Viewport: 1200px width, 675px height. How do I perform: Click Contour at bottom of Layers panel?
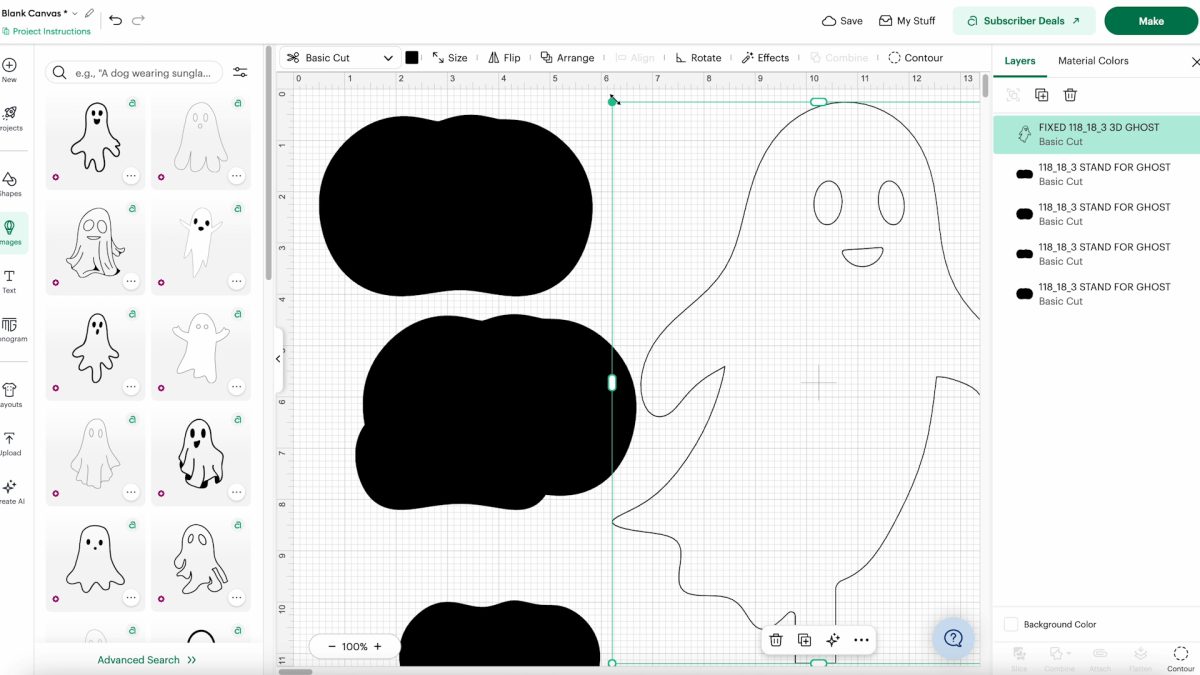[x=1180, y=659]
